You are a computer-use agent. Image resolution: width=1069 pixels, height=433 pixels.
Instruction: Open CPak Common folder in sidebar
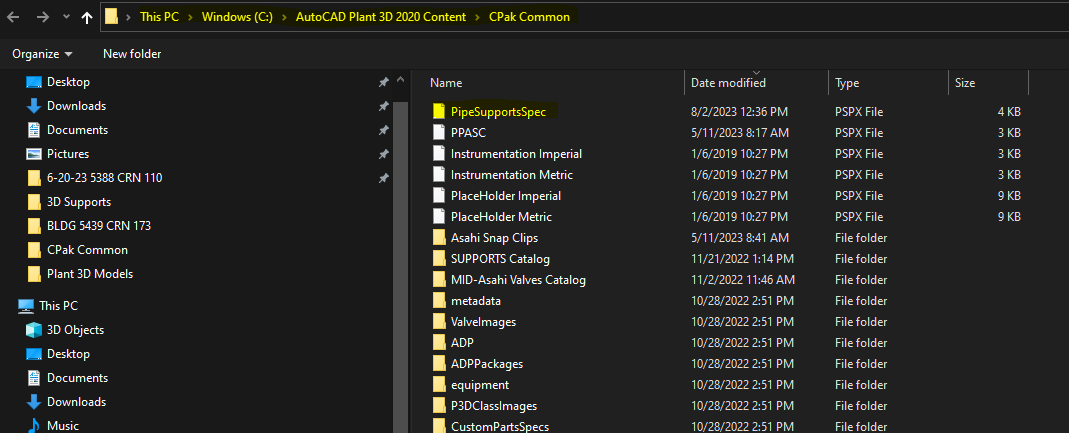(87, 250)
